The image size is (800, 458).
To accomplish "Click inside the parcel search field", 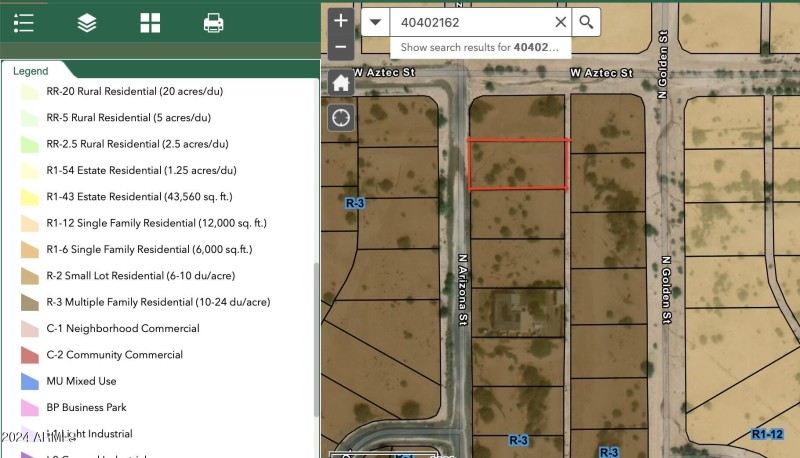I will tap(468, 22).
